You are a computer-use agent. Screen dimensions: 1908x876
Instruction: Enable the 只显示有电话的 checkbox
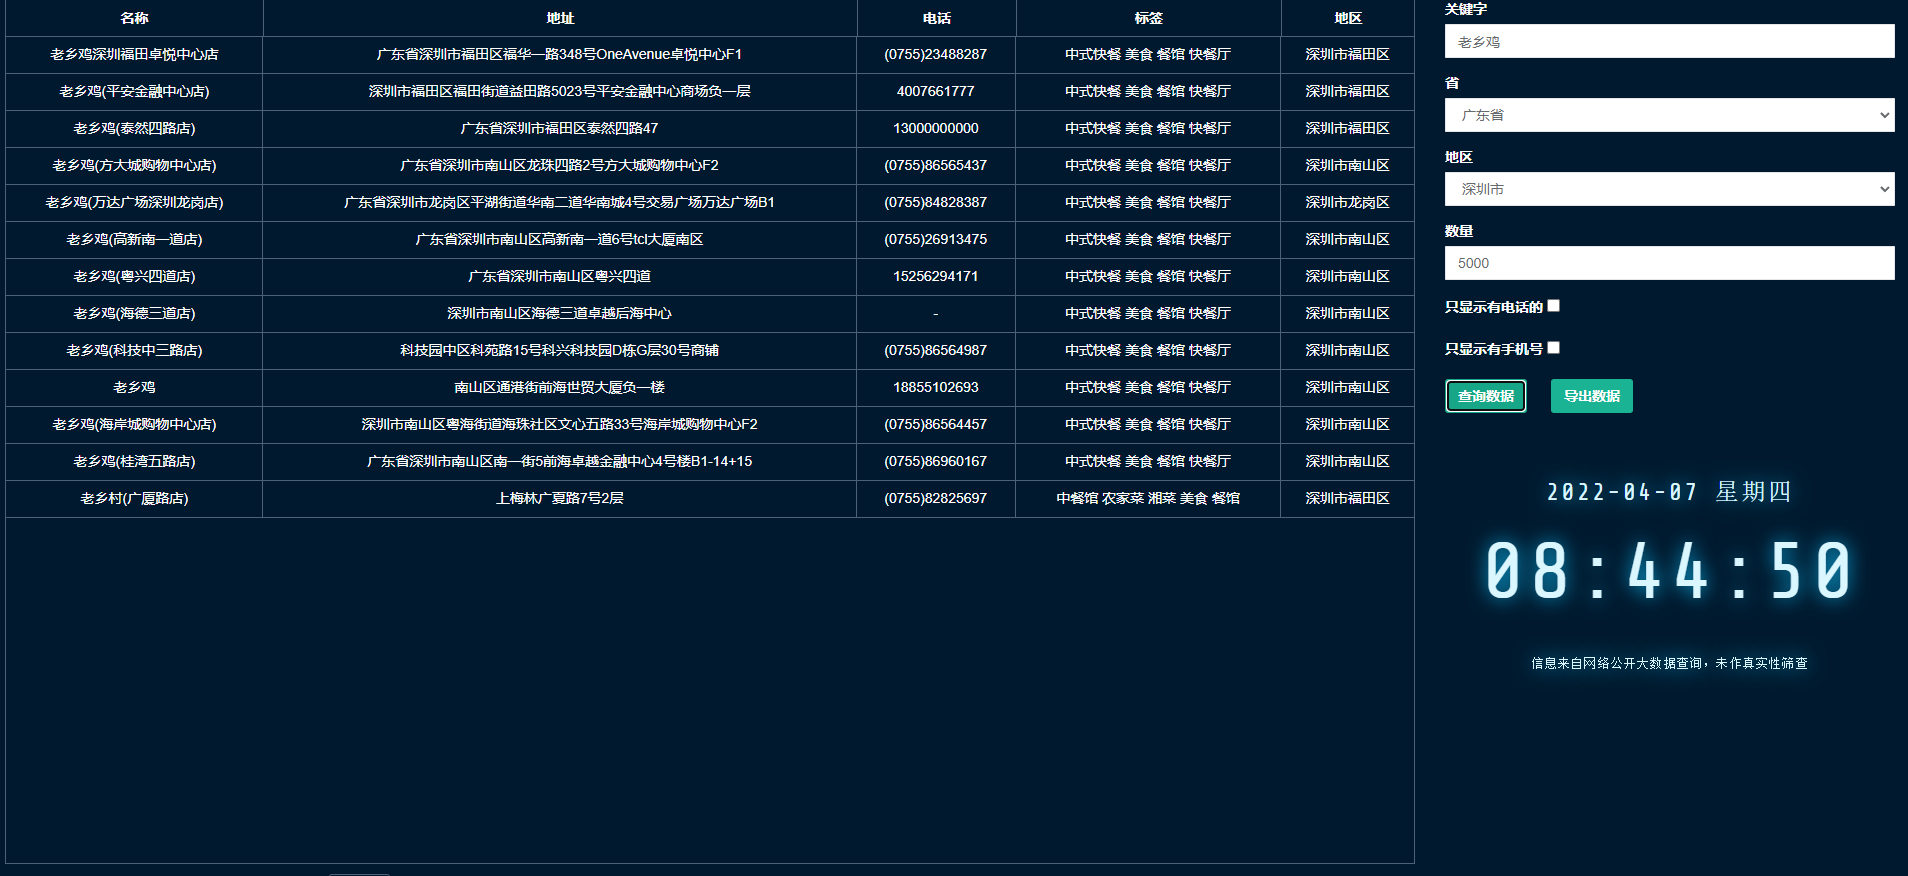click(x=1553, y=306)
